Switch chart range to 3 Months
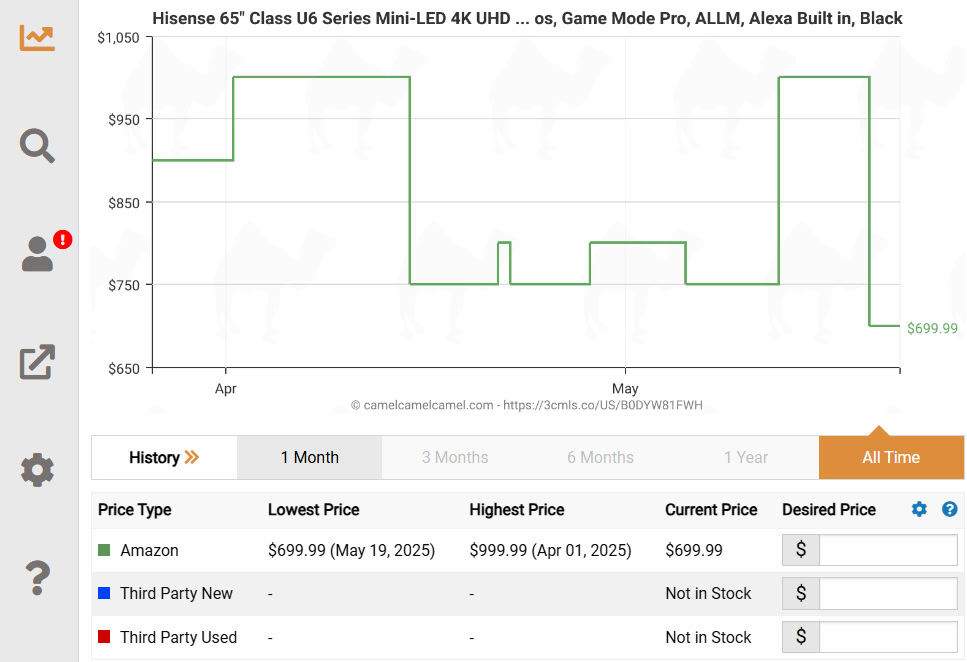The height and width of the screenshot is (662, 967). pyautogui.click(x=455, y=457)
